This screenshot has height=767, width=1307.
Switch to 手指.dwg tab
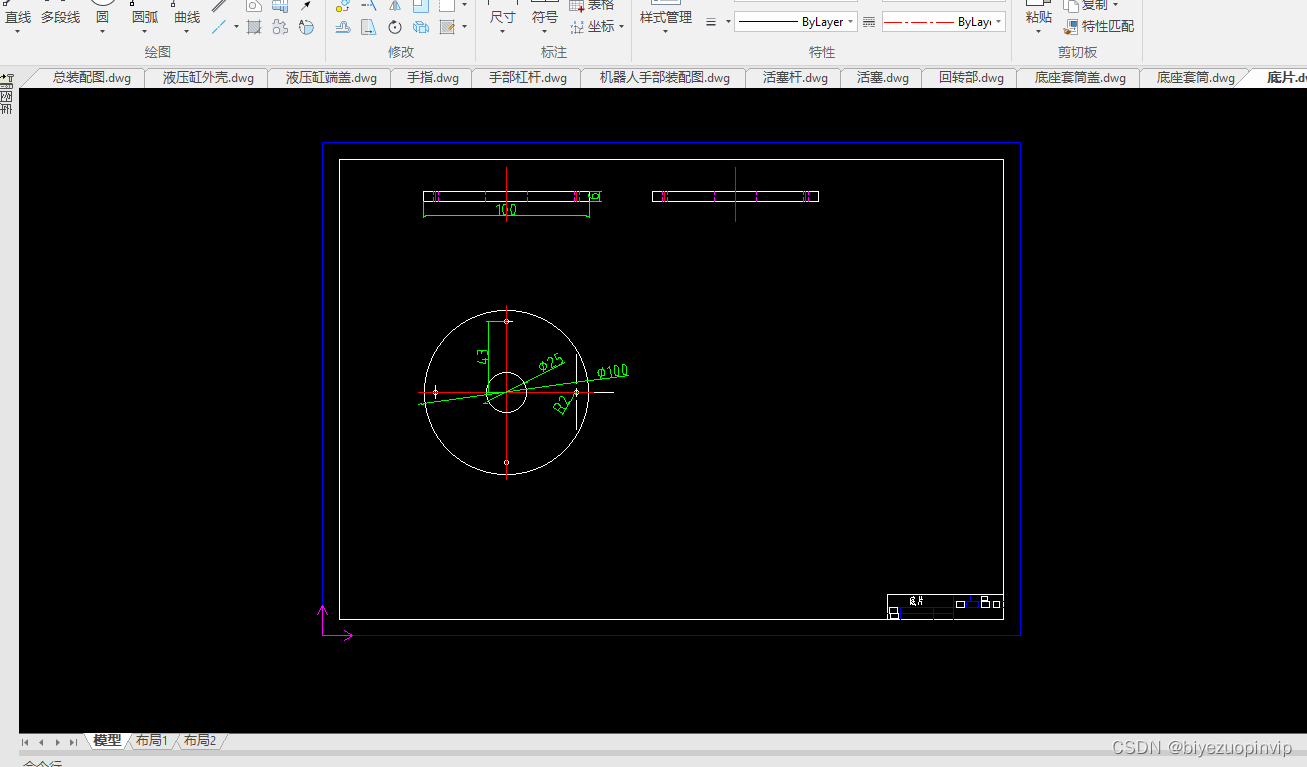tap(433, 77)
